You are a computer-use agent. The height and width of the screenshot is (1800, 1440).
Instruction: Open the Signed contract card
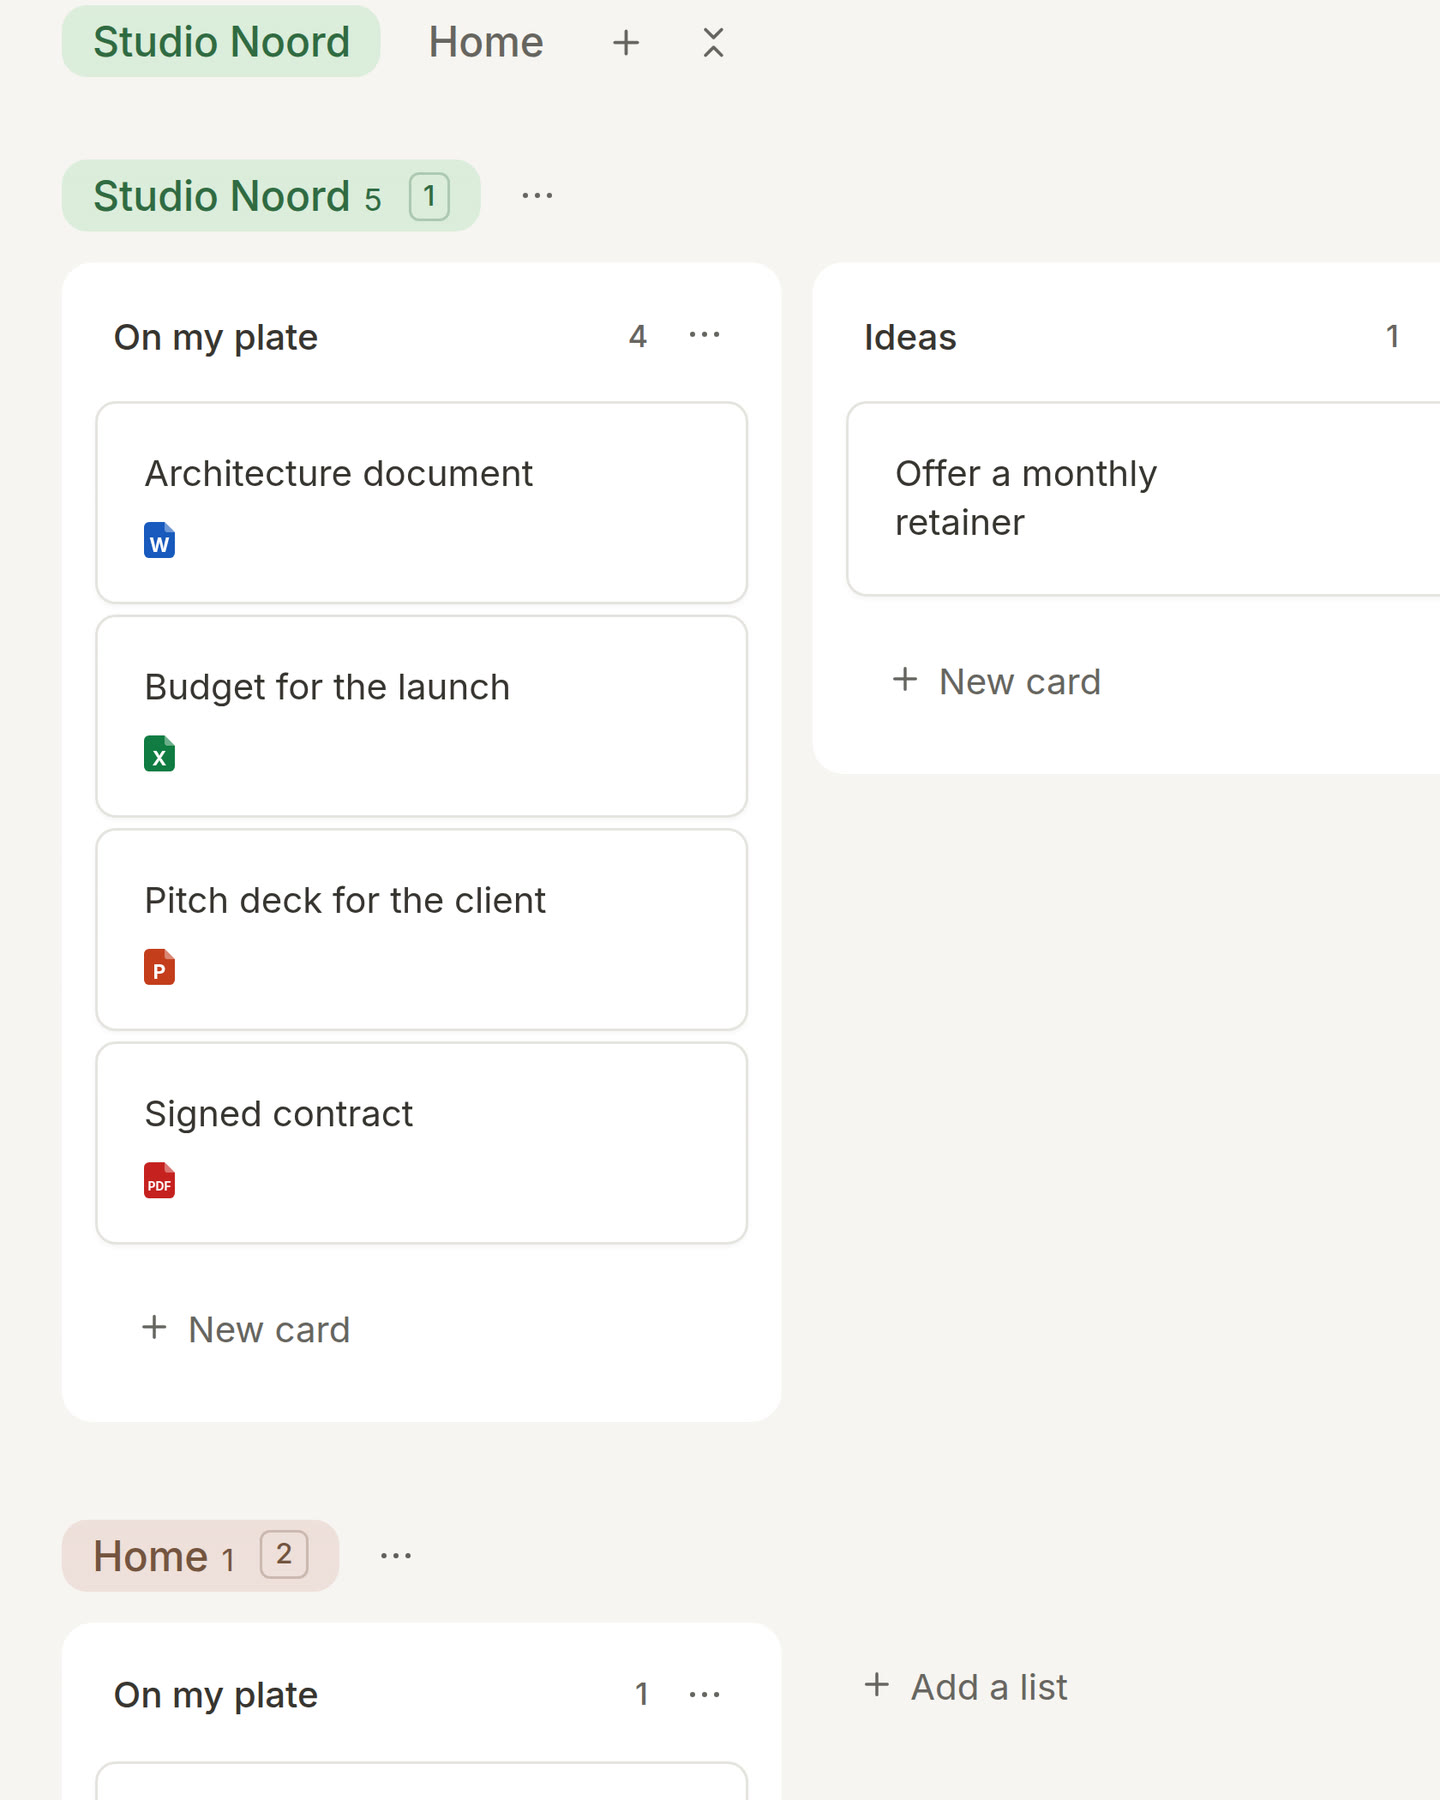click(421, 1143)
